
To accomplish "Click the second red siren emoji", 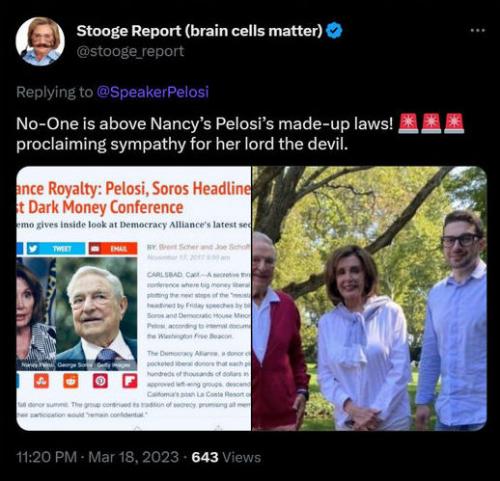I will coord(431,123).
